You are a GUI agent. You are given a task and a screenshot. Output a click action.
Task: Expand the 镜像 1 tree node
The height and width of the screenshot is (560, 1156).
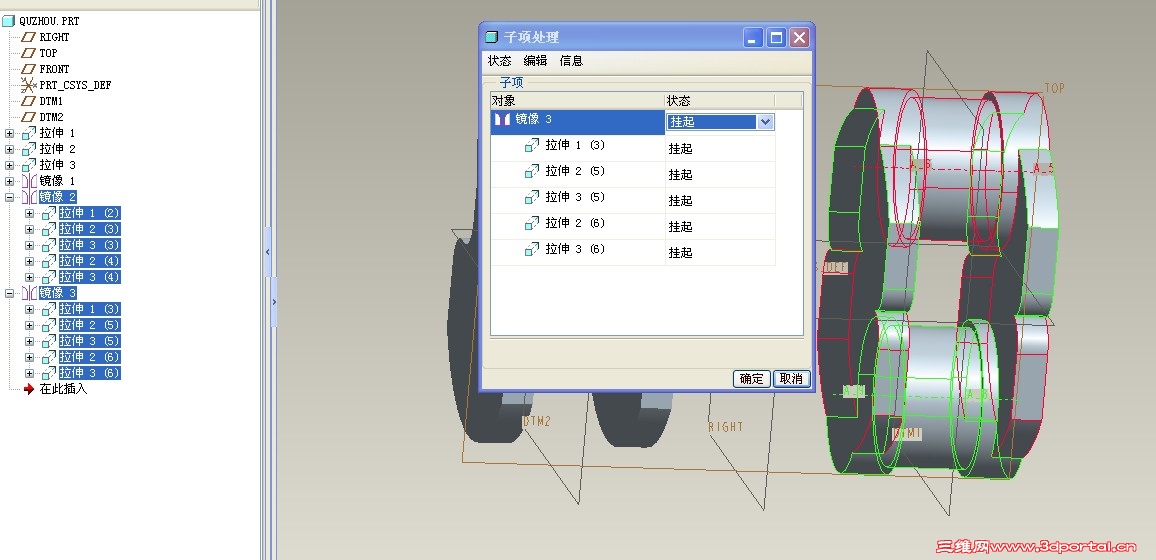coord(10,181)
